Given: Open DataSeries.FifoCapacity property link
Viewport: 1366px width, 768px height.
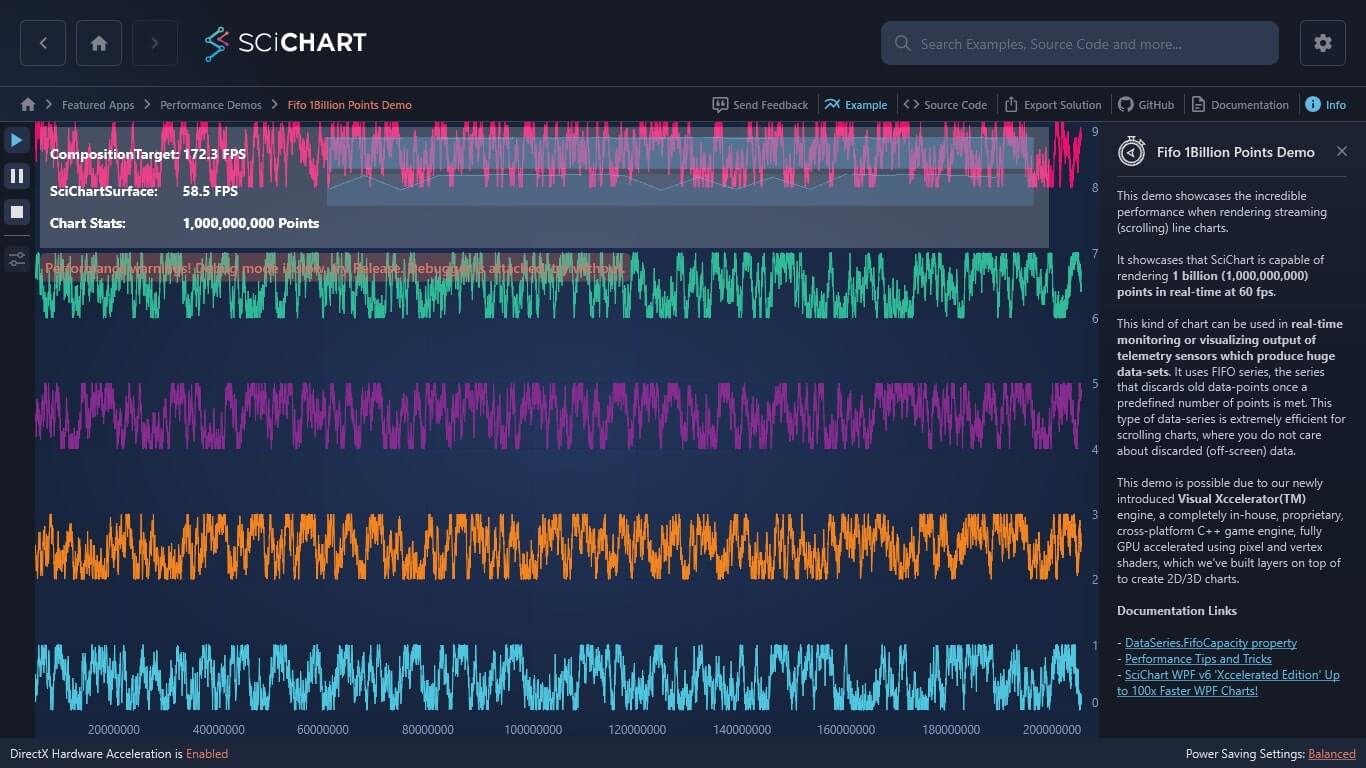Looking at the screenshot, I should click(x=1211, y=643).
